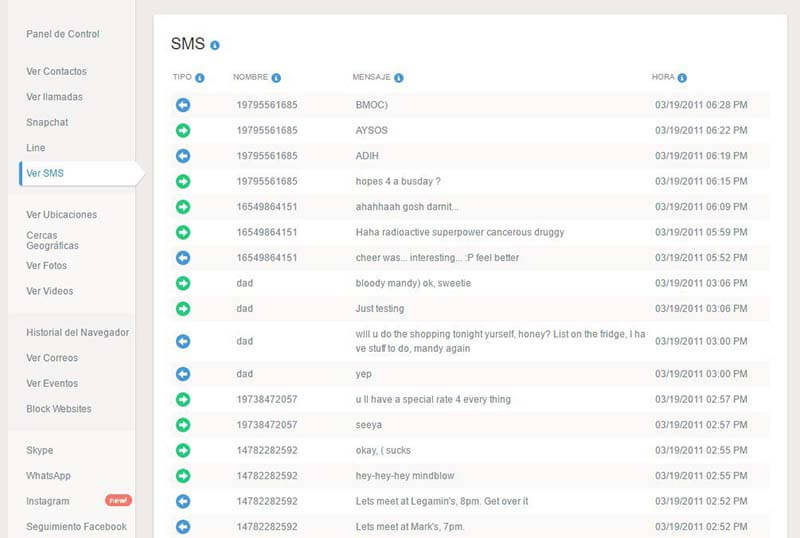
Task: Click the info icon beside NOMBRE column
Action: click(276, 78)
